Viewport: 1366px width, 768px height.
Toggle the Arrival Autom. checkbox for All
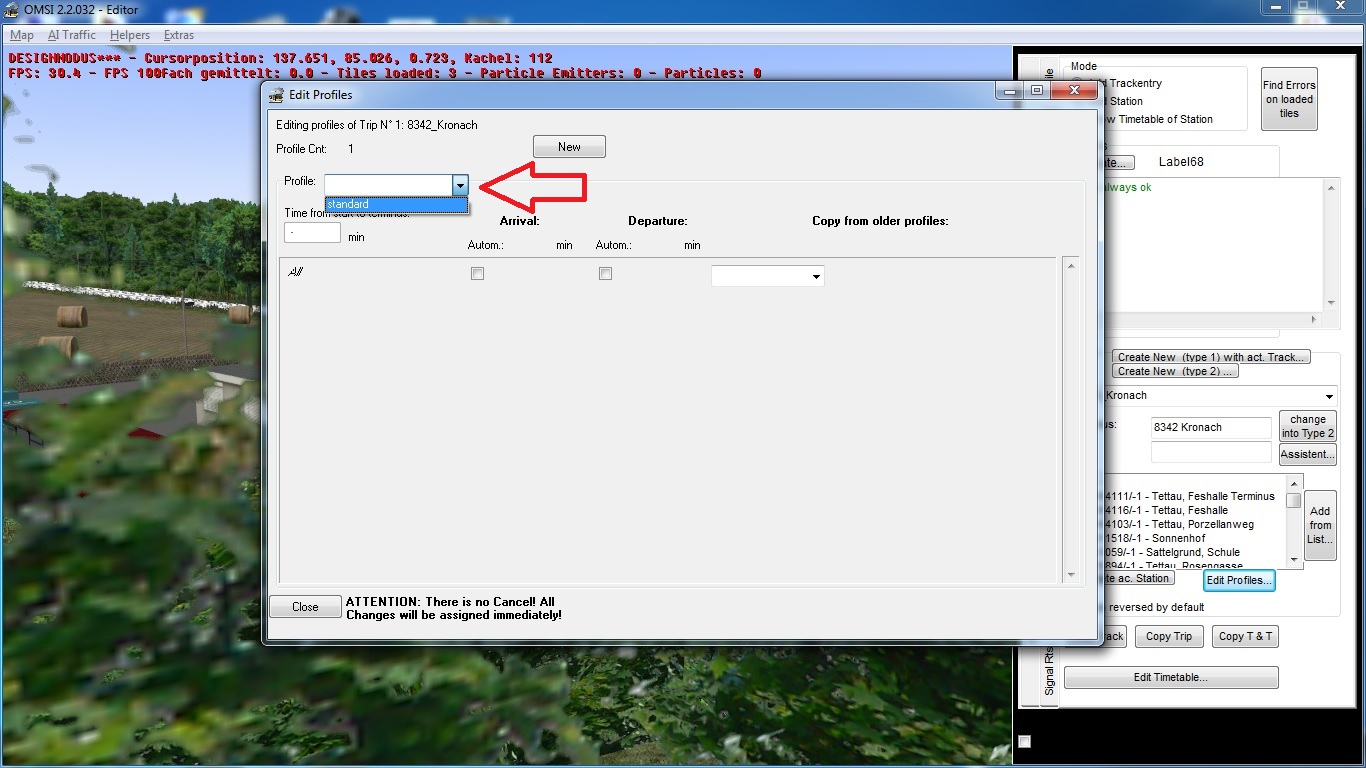pyautogui.click(x=477, y=273)
